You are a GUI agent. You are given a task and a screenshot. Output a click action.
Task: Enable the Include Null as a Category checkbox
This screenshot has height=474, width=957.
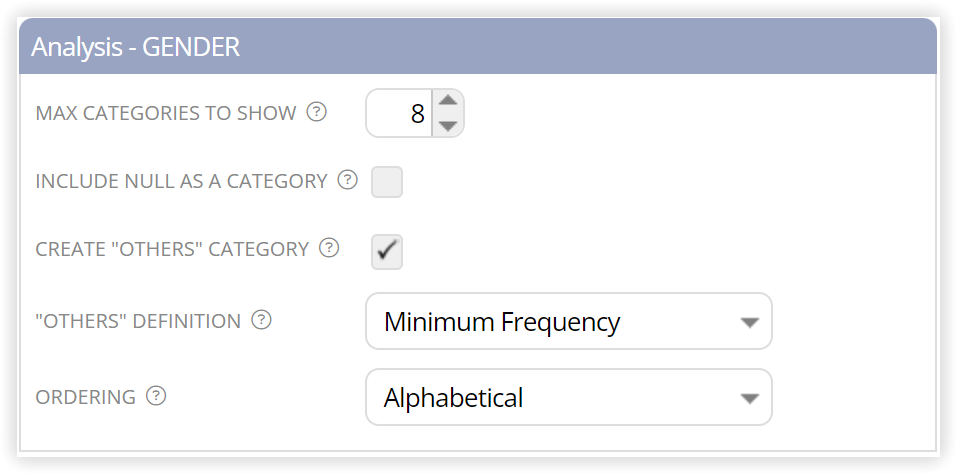coord(387,182)
